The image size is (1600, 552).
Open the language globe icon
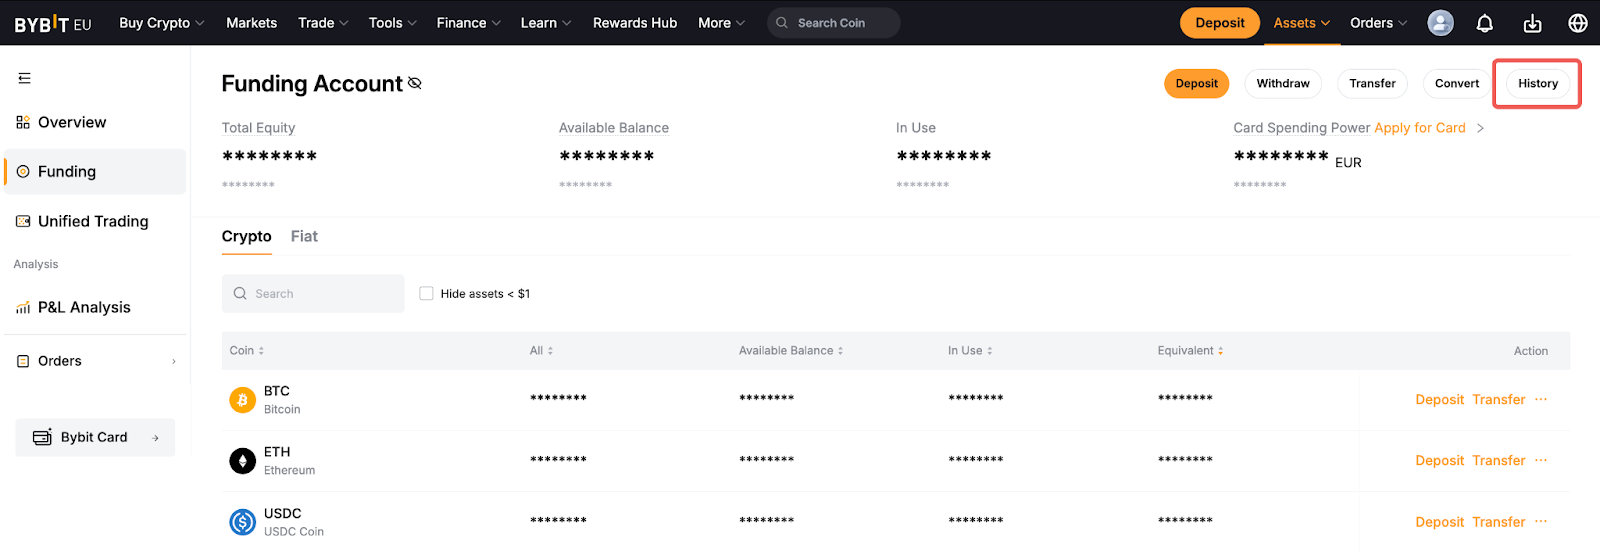coord(1578,23)
